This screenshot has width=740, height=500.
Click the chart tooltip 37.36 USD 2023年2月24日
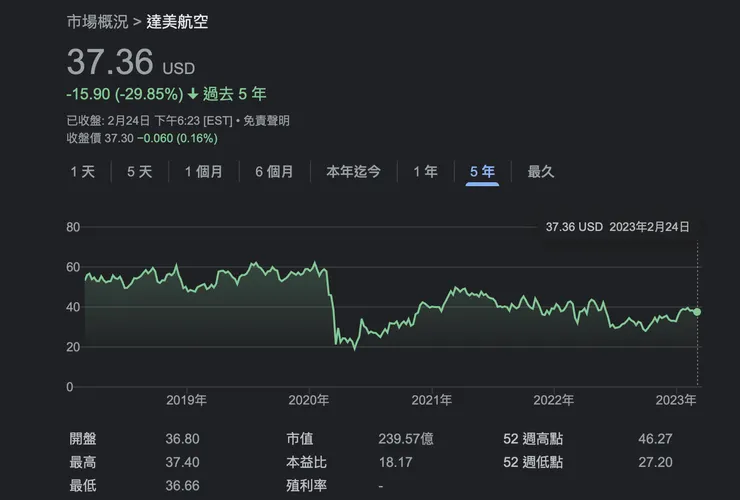tap(617, 227)
